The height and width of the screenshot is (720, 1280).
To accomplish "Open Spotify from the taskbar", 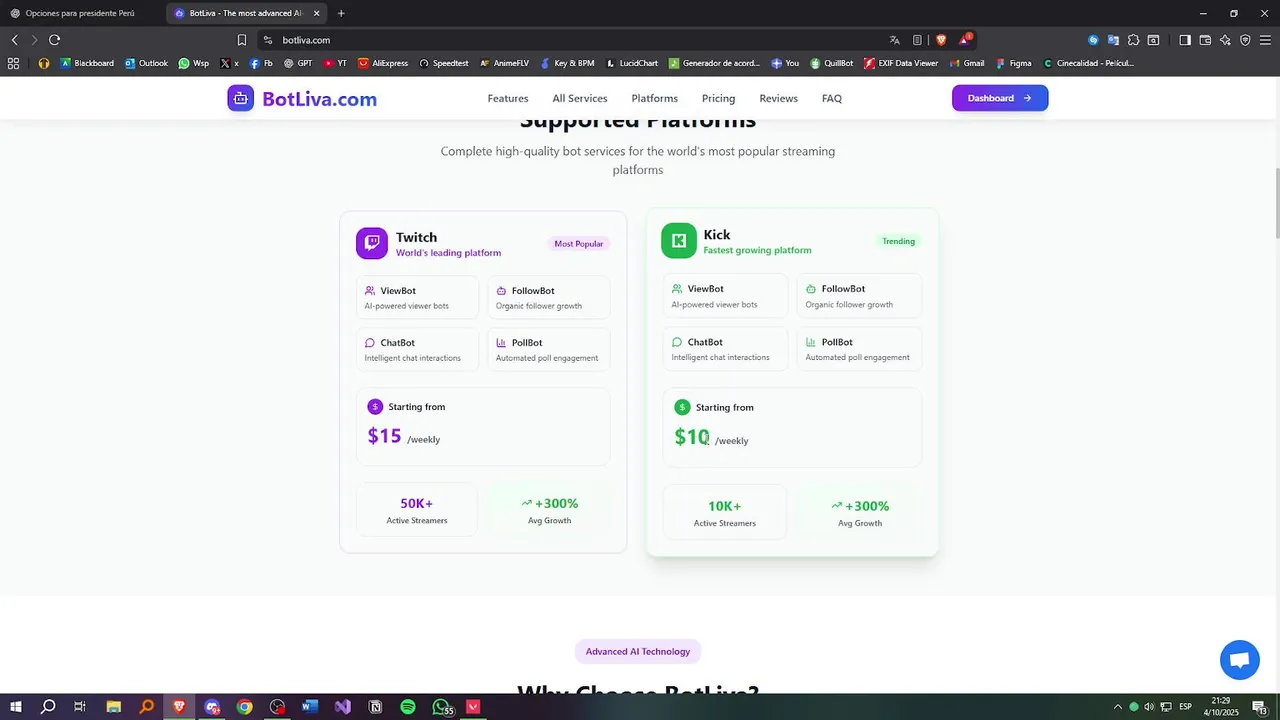I will point(408,707).
